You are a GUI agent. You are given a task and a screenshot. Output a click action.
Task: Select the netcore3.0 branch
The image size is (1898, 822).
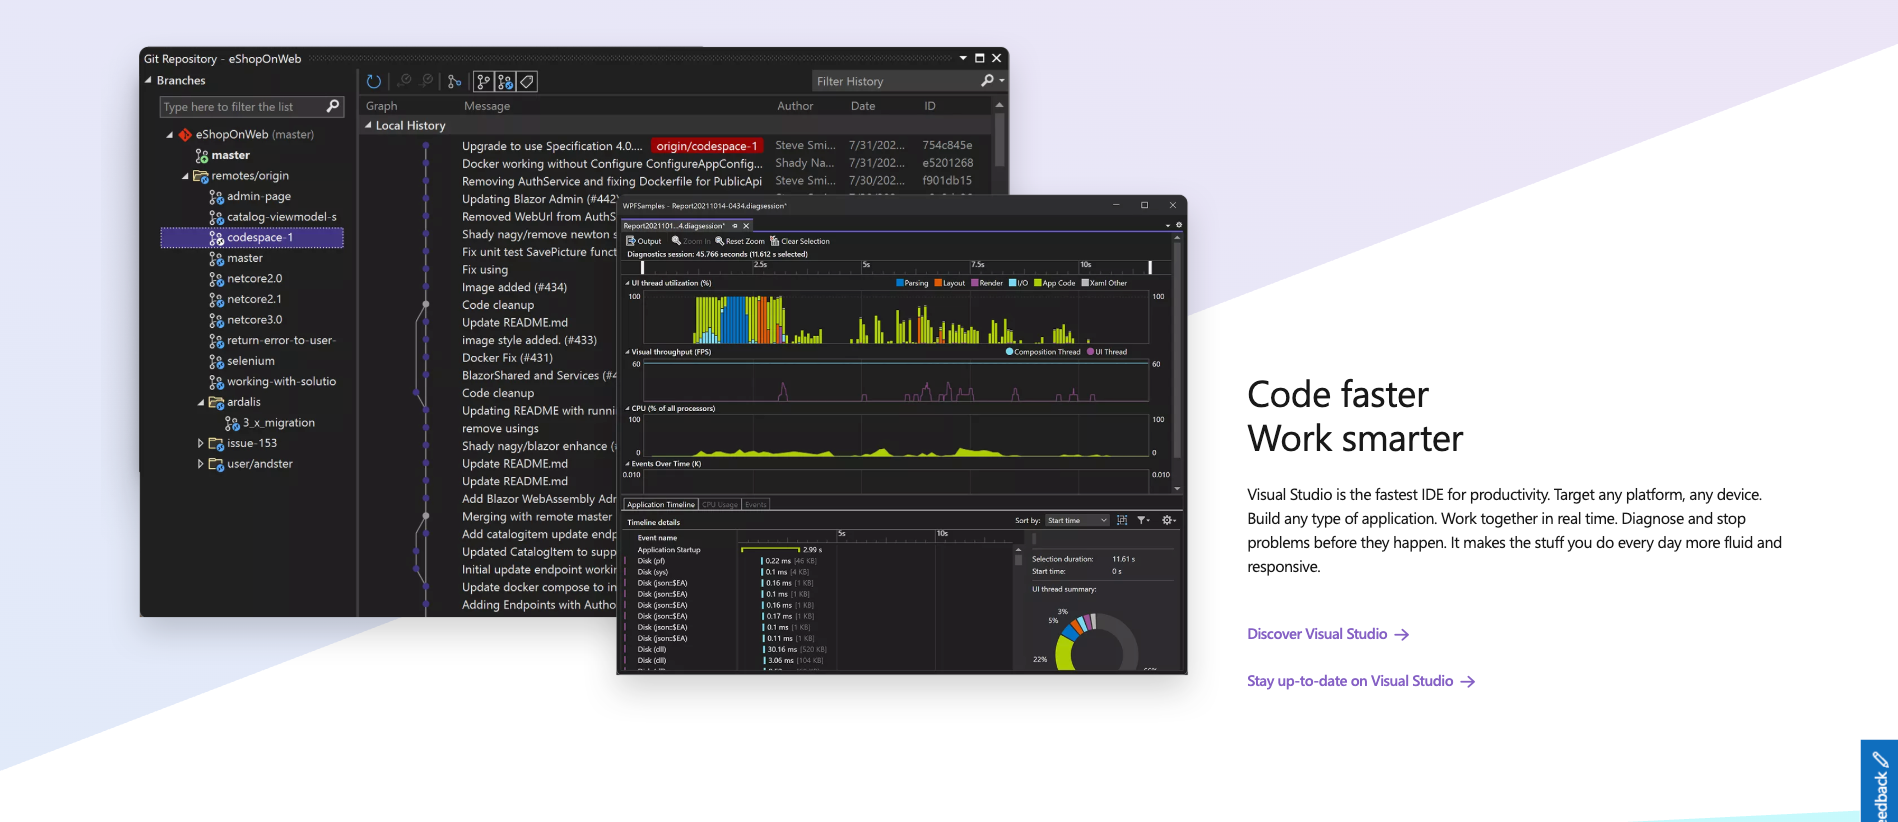tap(254, 320)
